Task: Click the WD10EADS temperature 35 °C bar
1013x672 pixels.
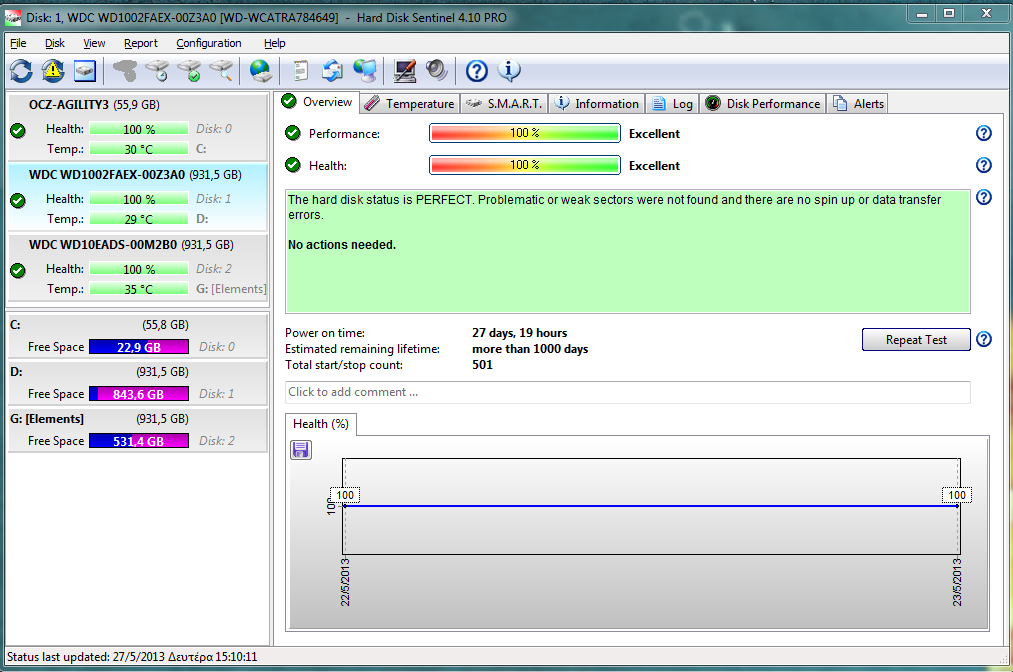Action: (x=139, y=289)
